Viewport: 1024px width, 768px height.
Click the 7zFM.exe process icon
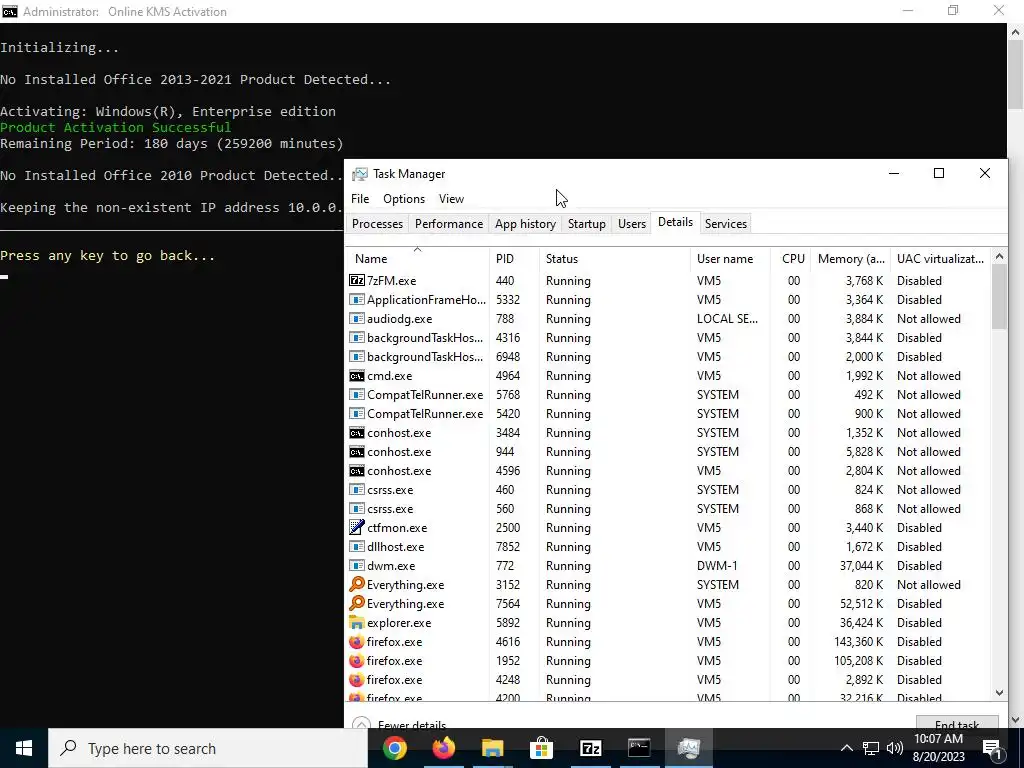(357, 281)
